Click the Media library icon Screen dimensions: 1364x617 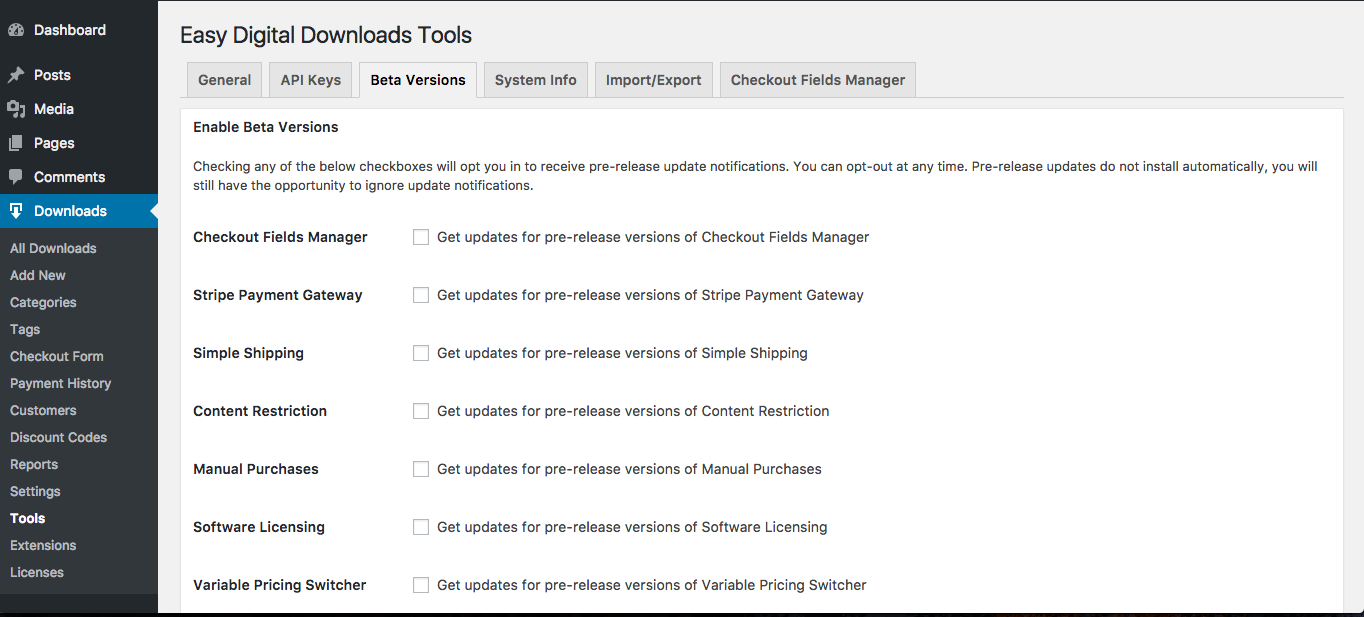pyautogui.click(x=16, y=109)
